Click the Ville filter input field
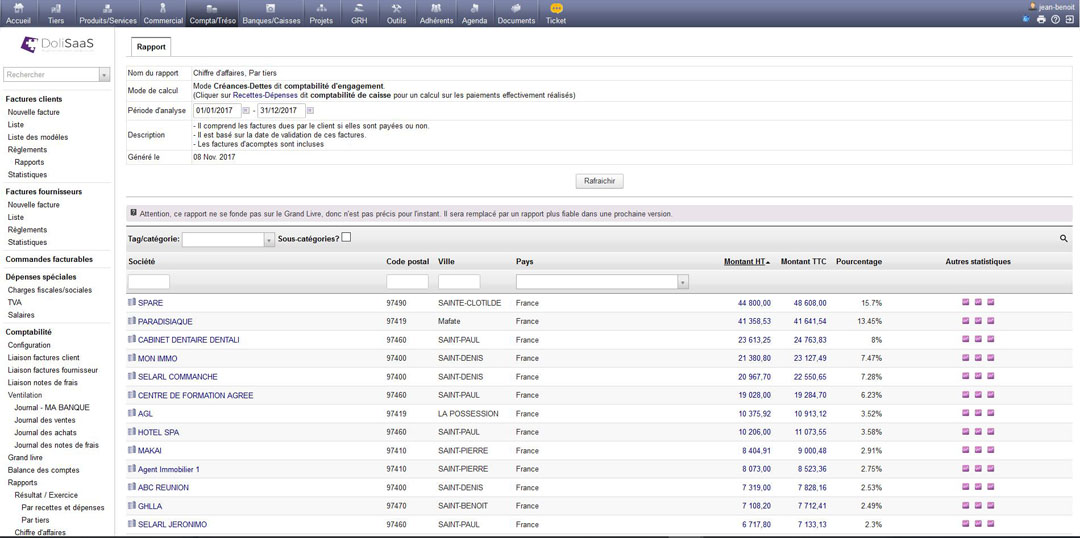This screenshot has width=1080, height=538. [x=459, y=282]
